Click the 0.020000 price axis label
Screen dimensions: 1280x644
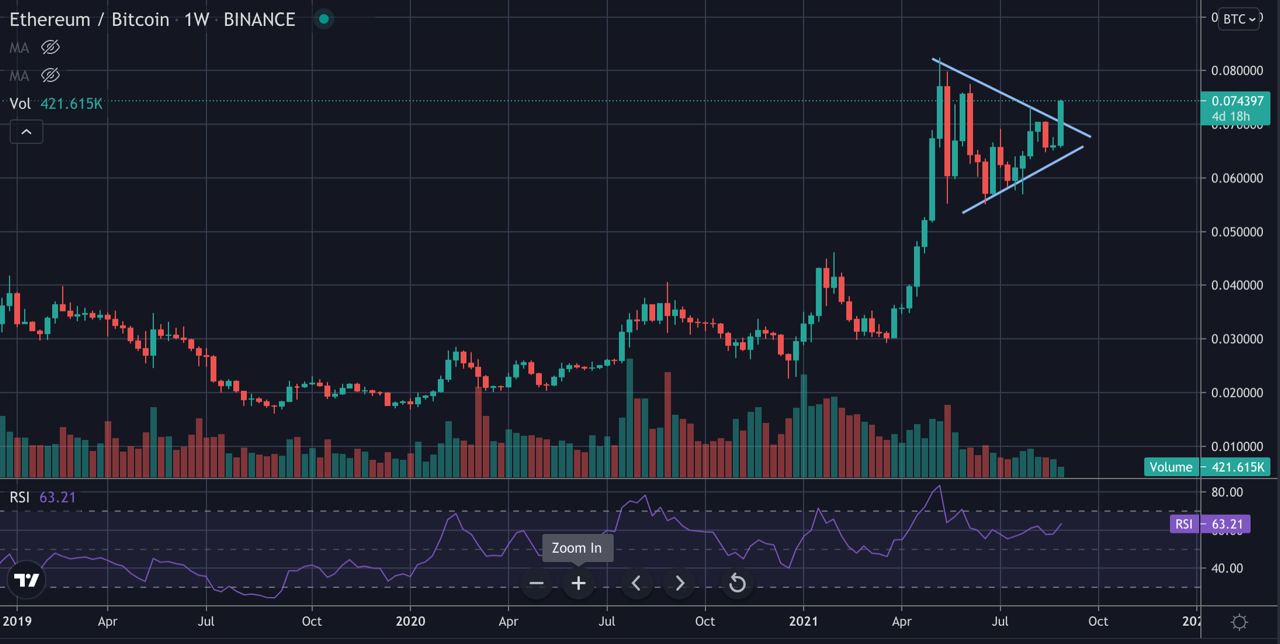click(x=1238, y=393)
